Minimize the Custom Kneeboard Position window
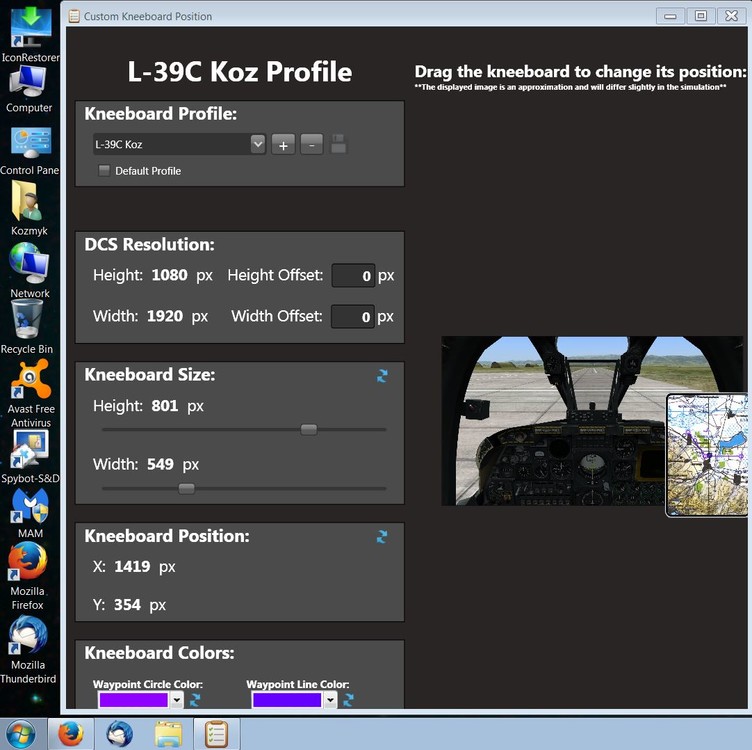This screenshot has width=752, height=750. point(670,16)
